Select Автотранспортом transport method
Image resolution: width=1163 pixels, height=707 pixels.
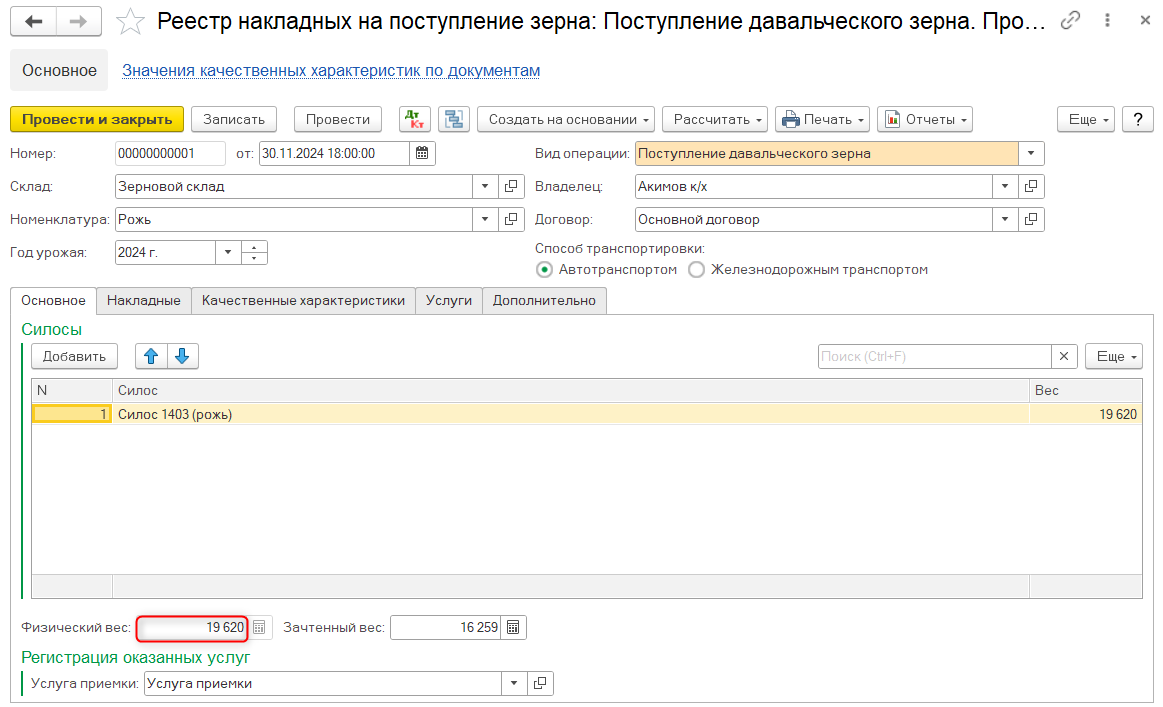[544, 270]
